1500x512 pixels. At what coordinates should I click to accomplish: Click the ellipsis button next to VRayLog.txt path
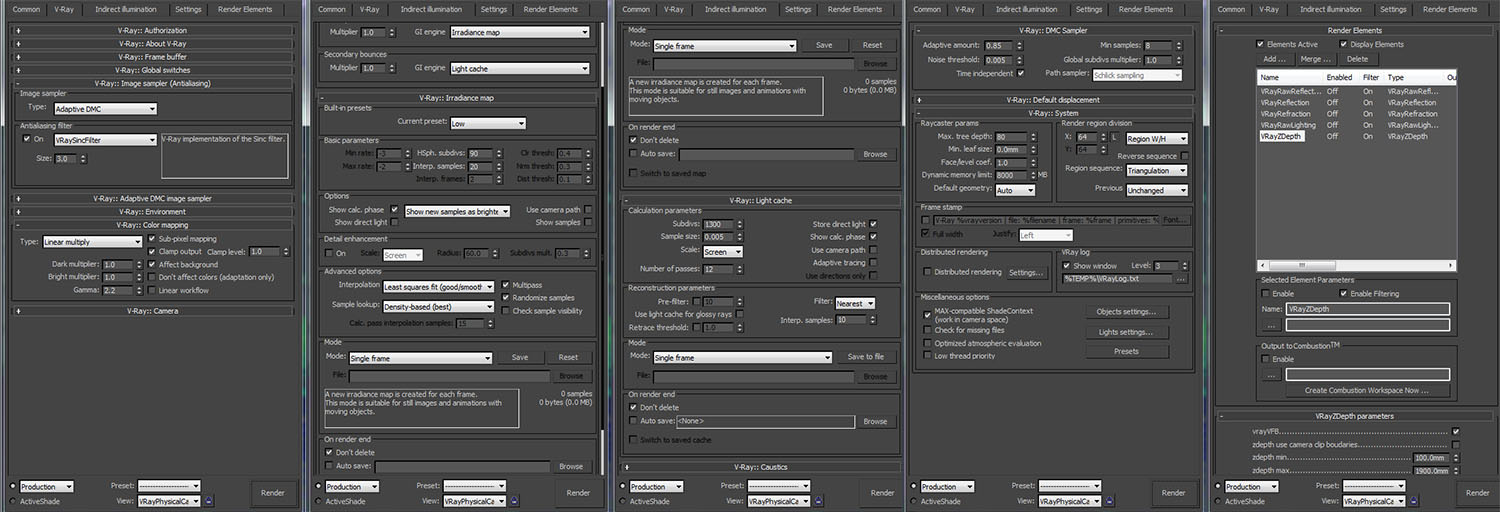(x=1180, y=279)
